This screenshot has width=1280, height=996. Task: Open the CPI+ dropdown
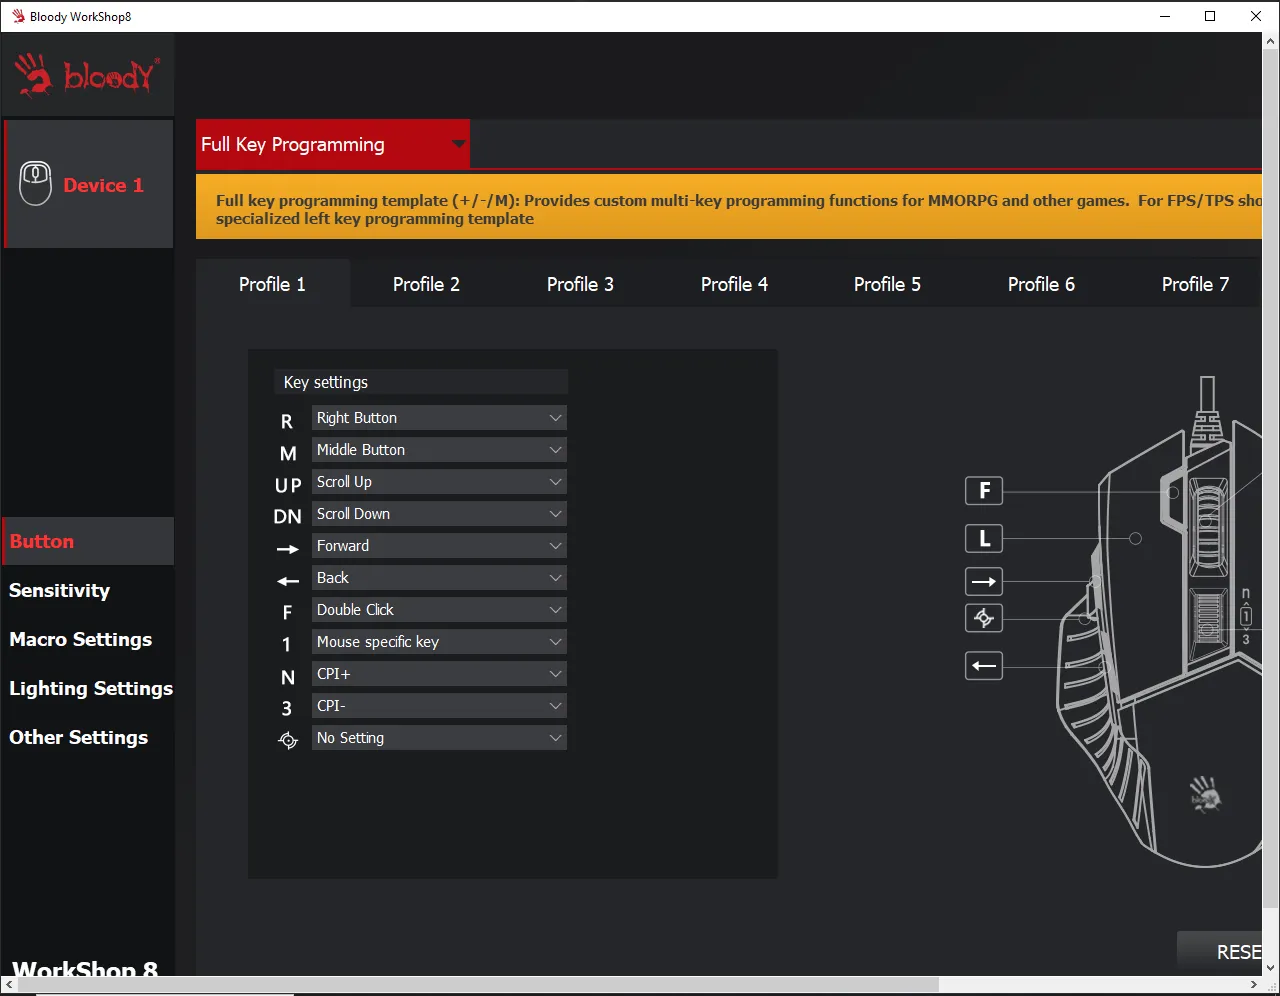(x=439, y=674)
